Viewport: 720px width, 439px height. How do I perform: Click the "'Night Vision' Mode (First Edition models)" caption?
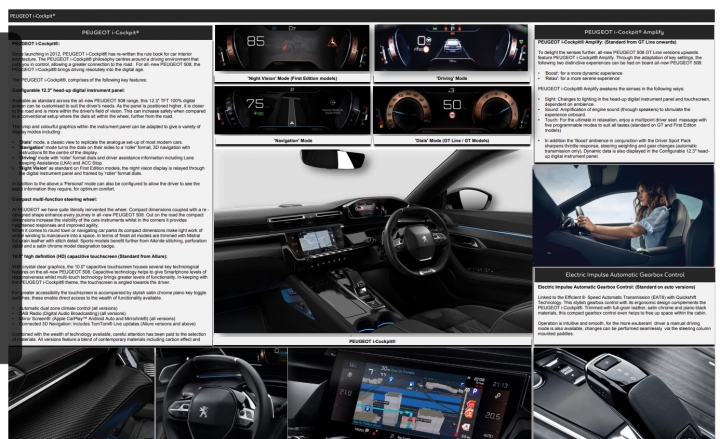292,78
